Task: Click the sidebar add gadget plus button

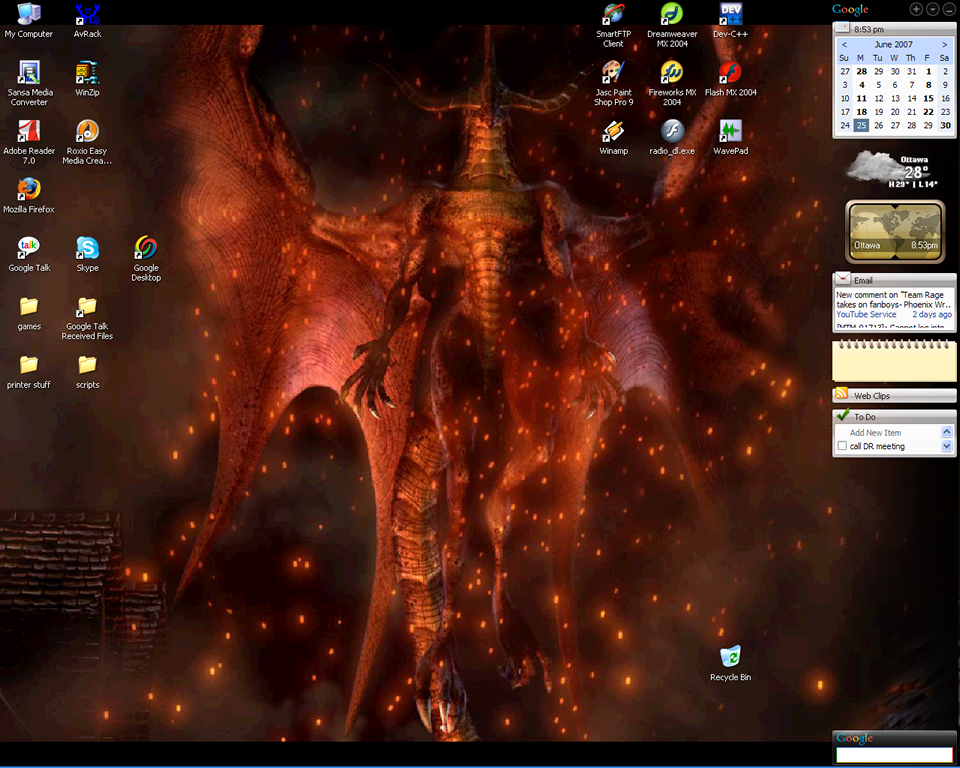Action: (x=916, y=9)
